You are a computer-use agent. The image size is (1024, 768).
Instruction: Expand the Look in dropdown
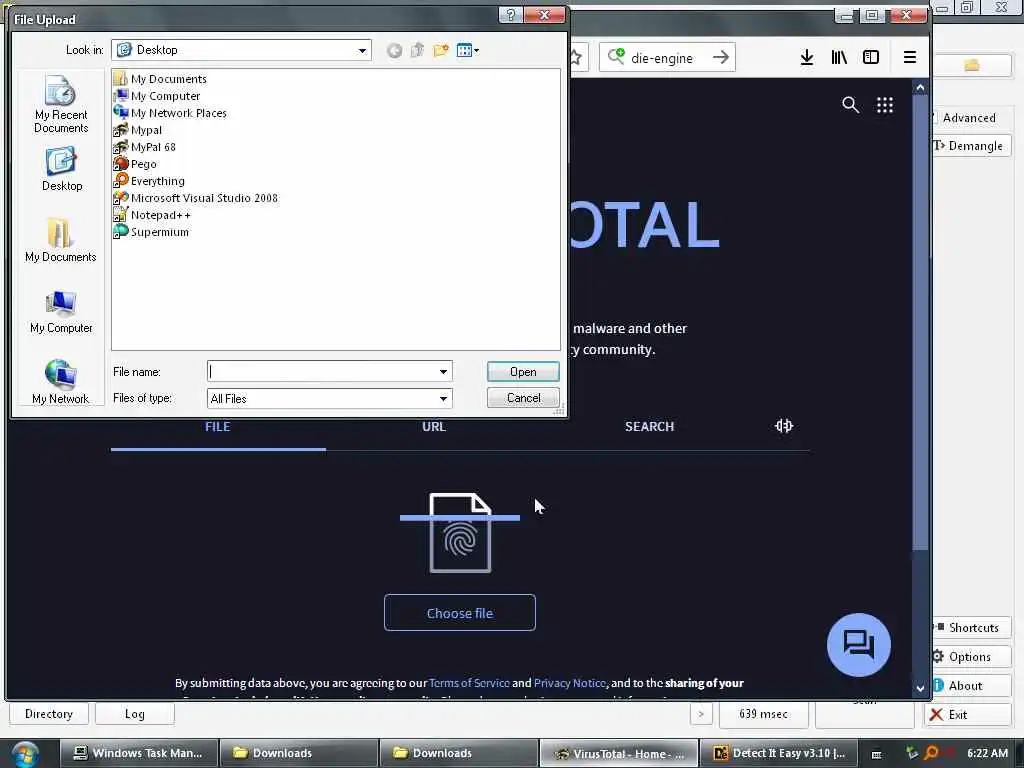pos(362,50)
